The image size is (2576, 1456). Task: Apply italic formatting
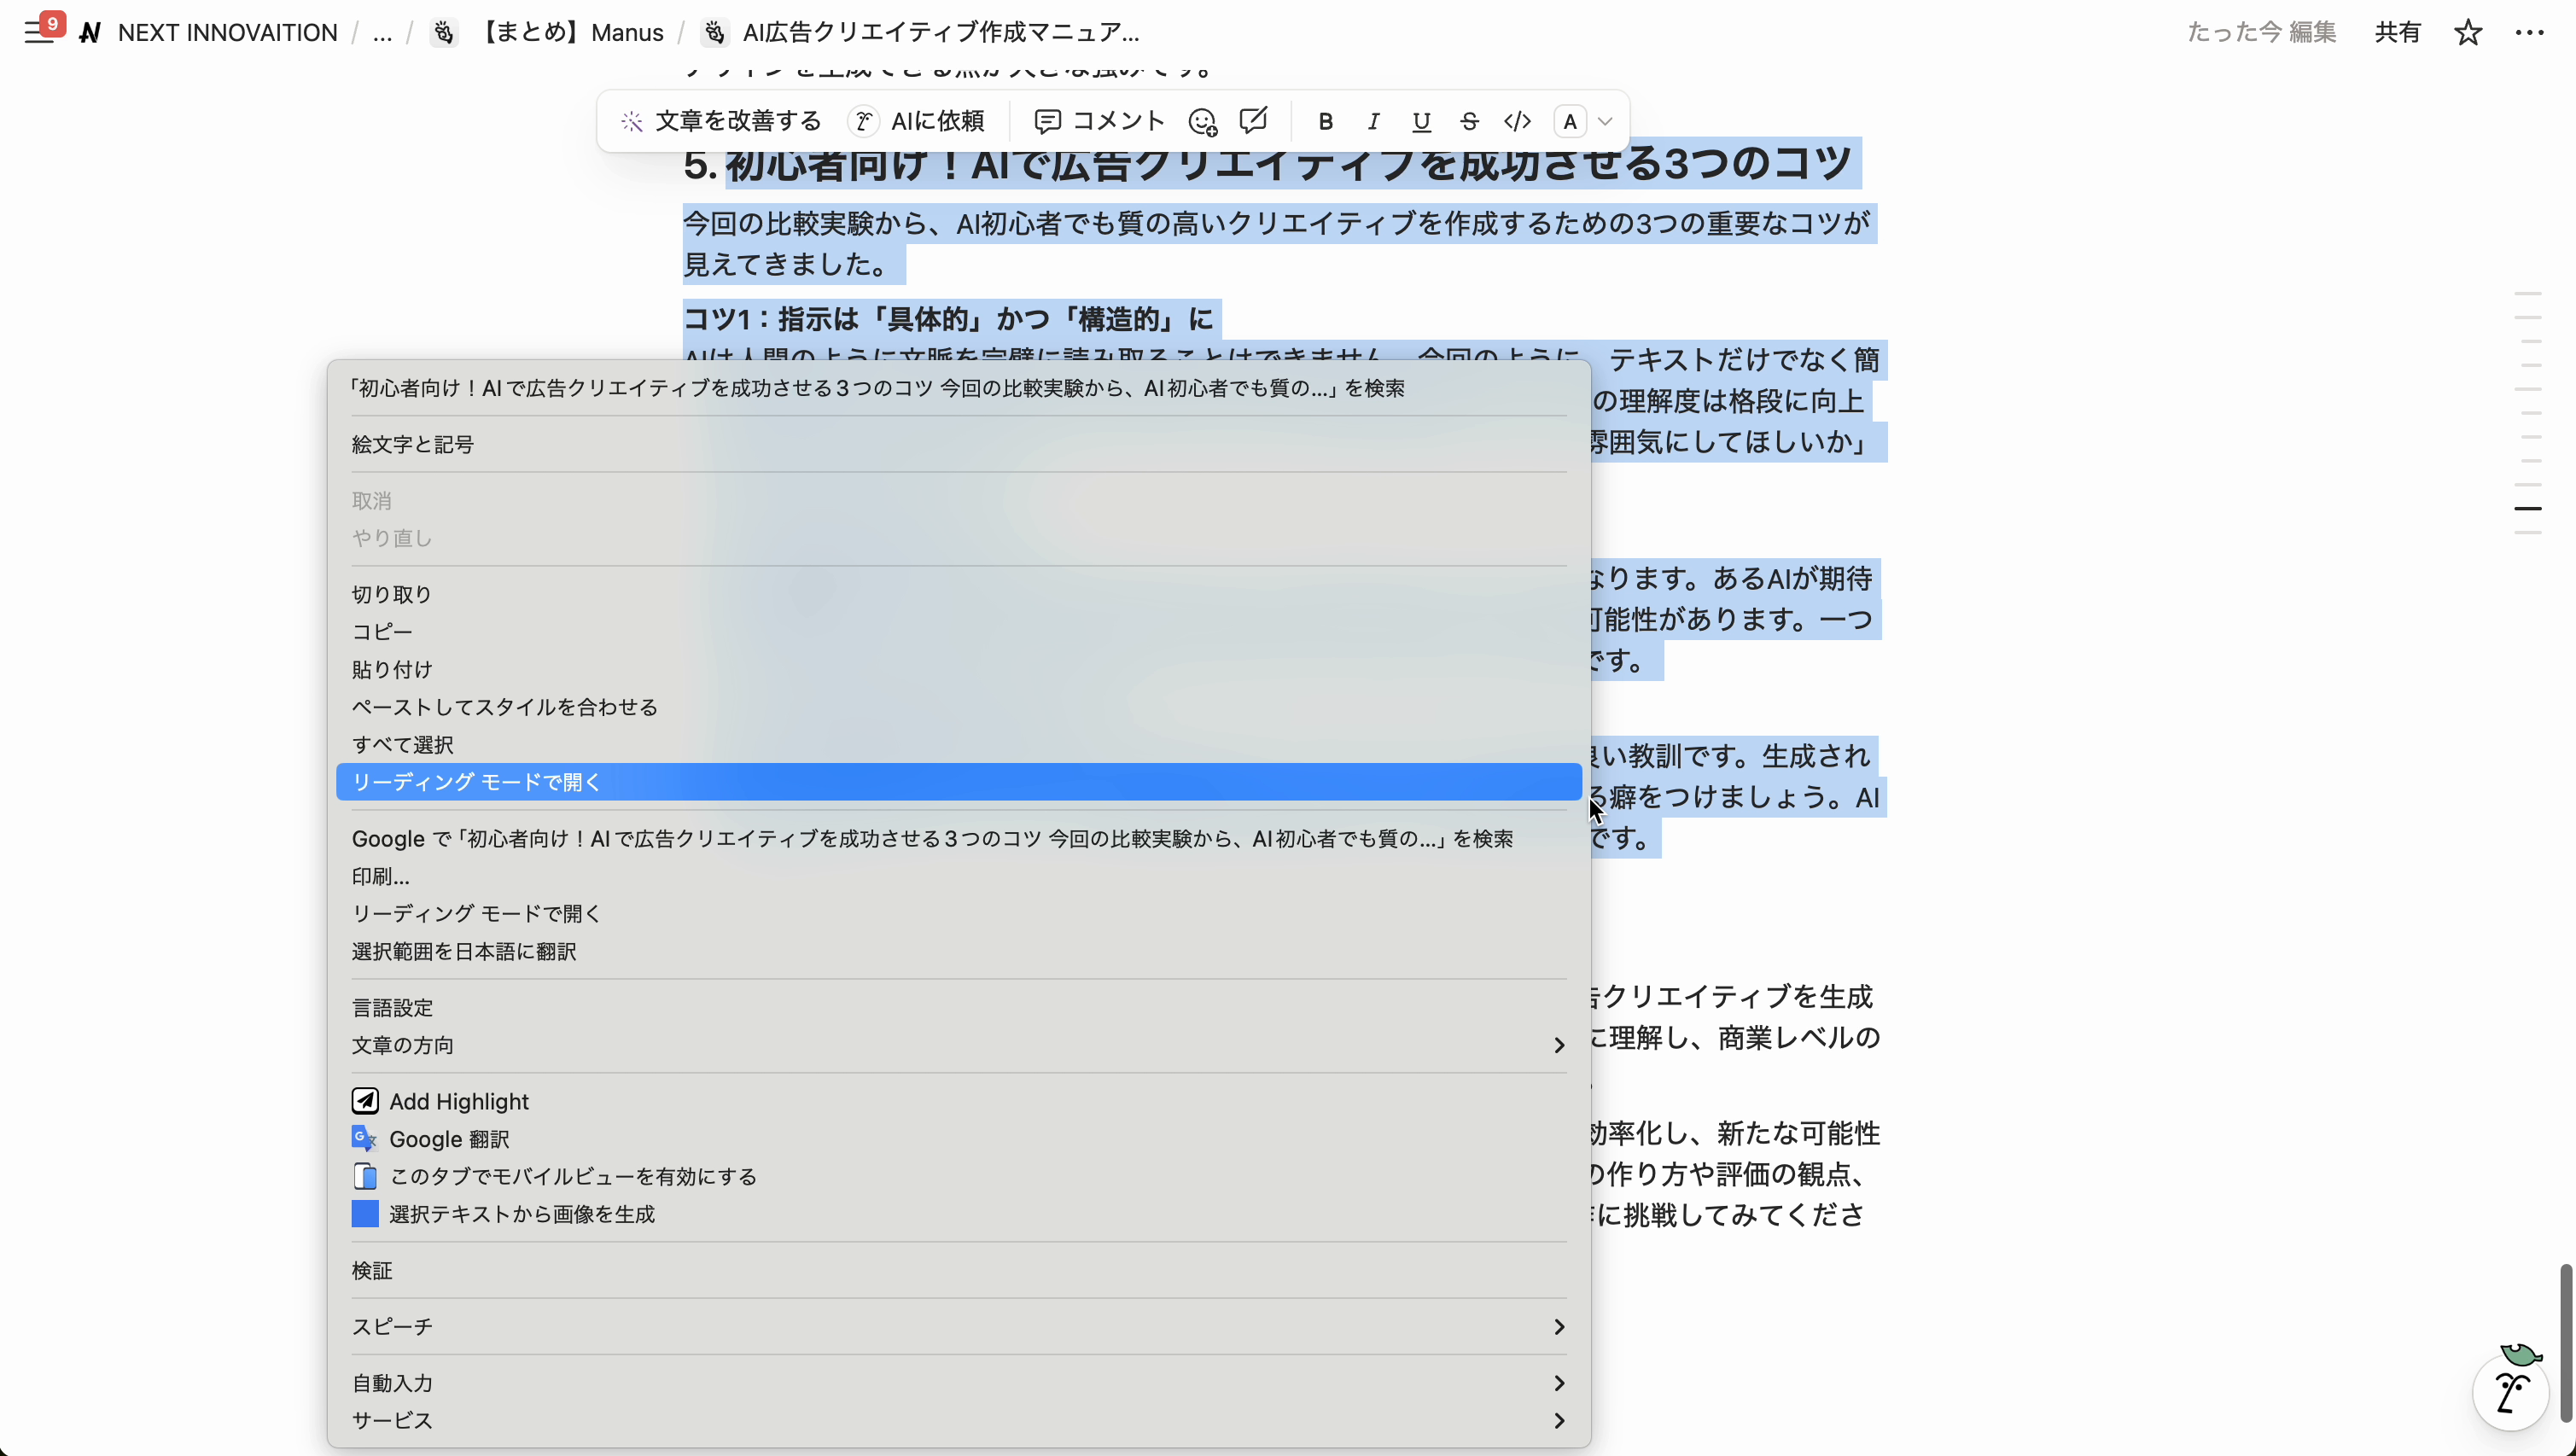pyautogui.click(x=1373, y=121)
